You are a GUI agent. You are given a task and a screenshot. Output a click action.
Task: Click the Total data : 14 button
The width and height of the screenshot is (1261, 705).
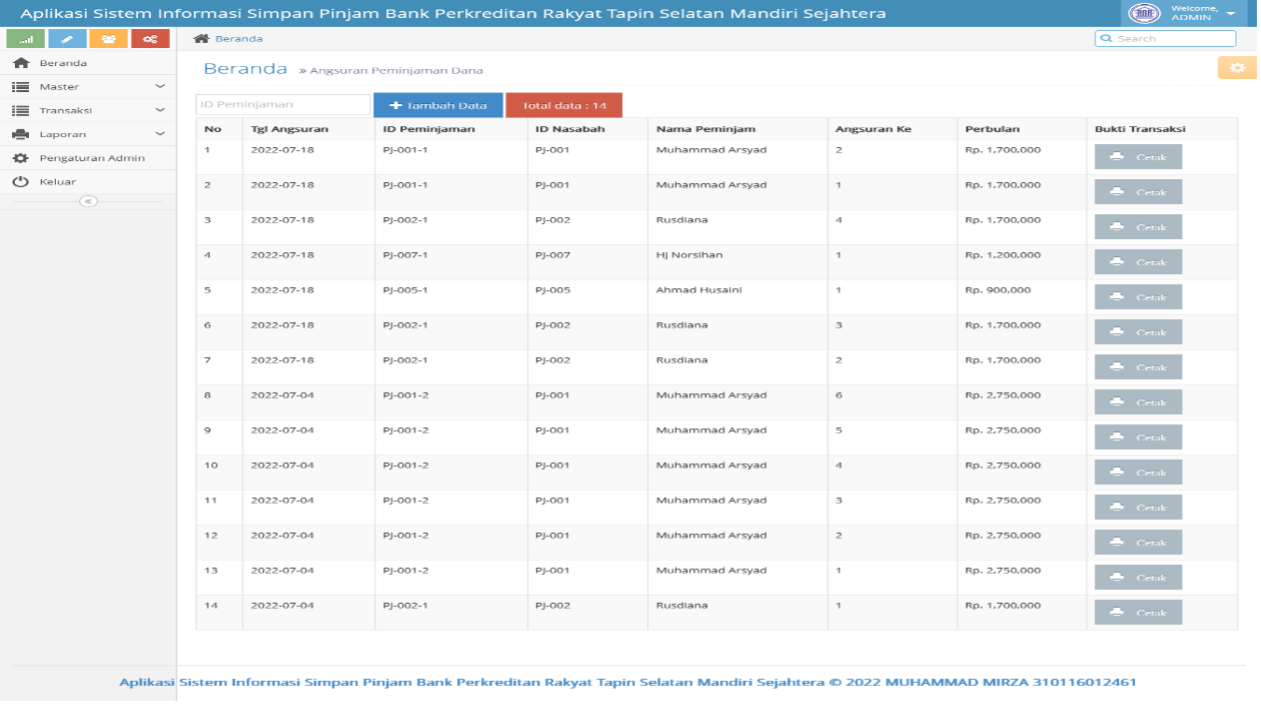(x=564, y=105)
